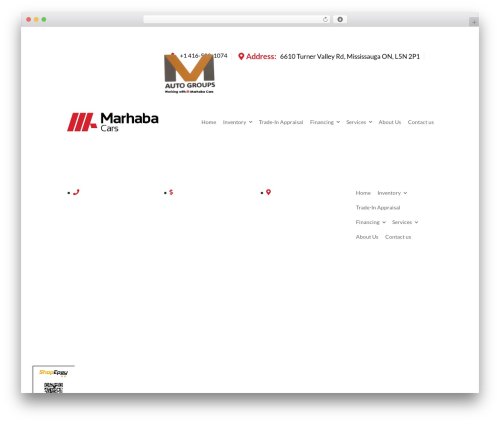
Task: Click the yellow minimize window button
Action: (36, 19)
